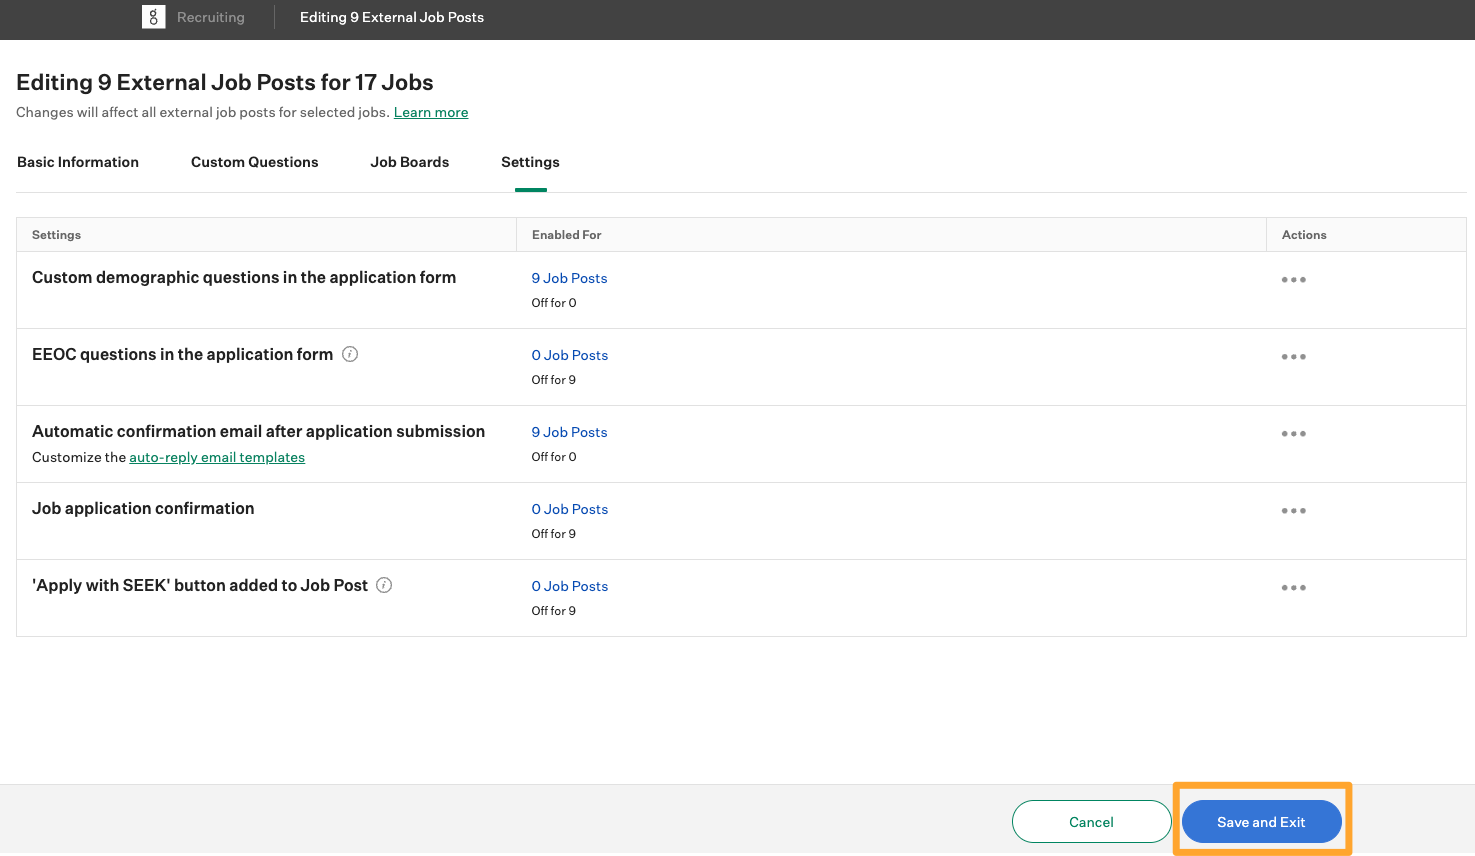Open the Actions menu for Custom demographic questions

coord(1293,279)
